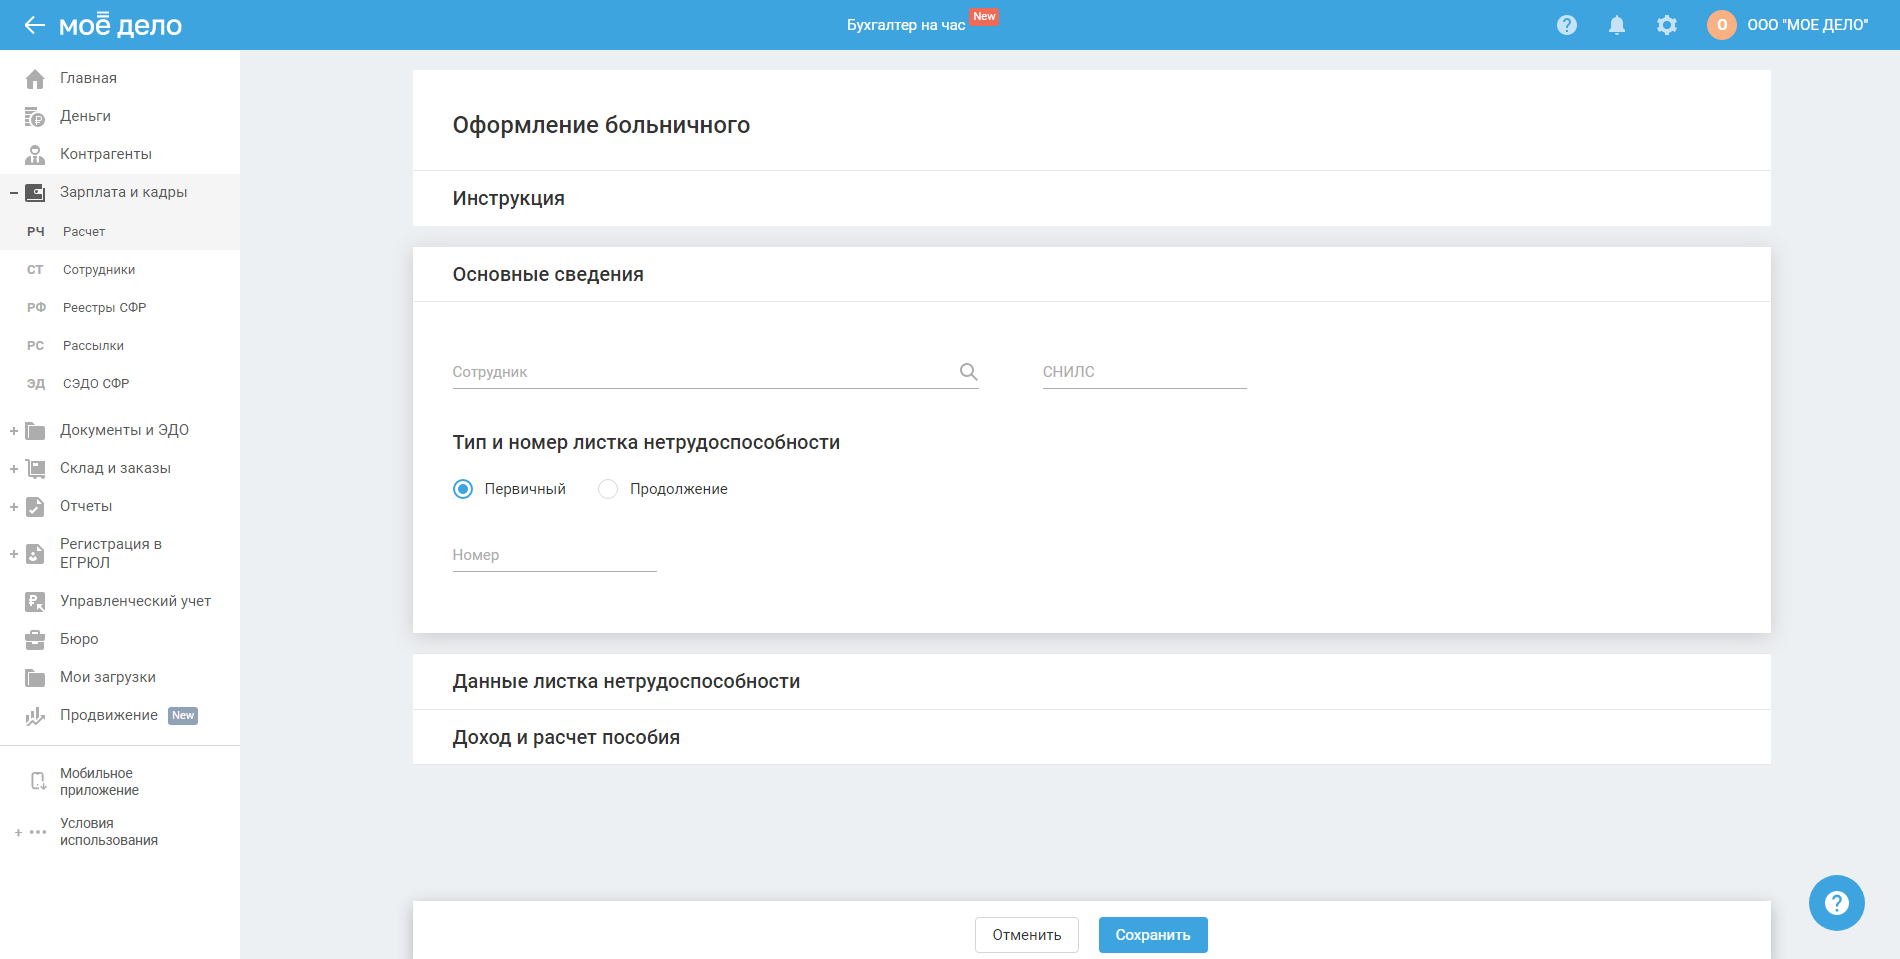Select the Продолжение radio button
The image size is (1900, 959).
coord(608,489)
